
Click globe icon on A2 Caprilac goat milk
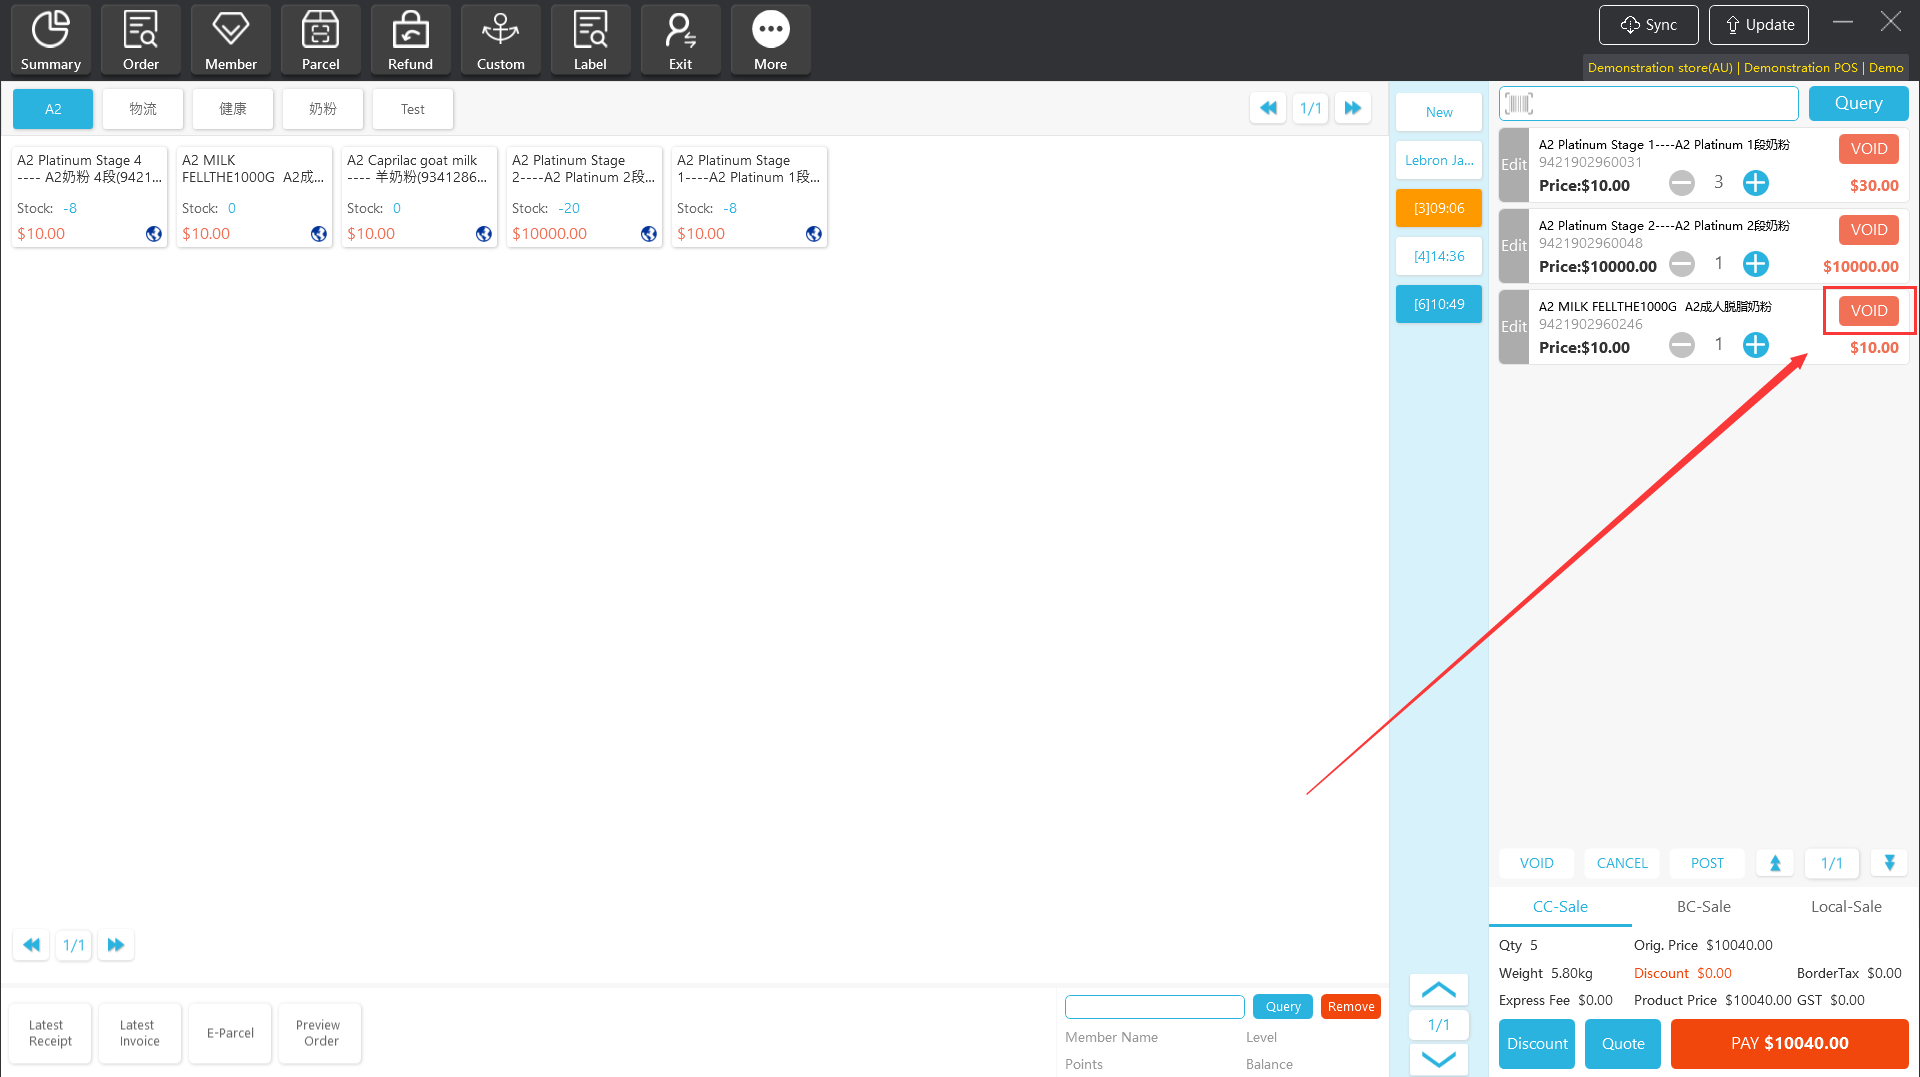pyautogui.click(x=484, y=234)
